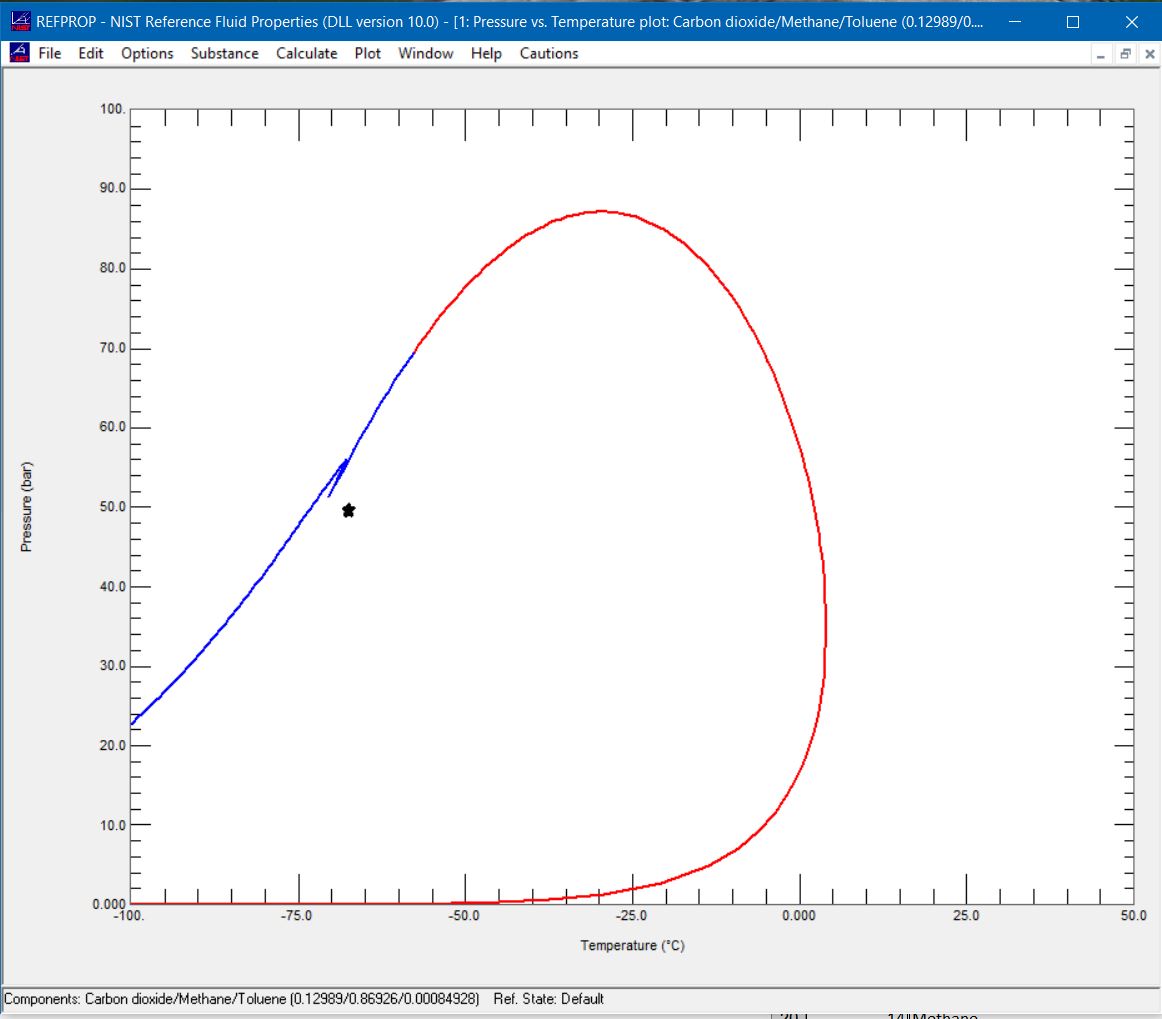
Task: Close the Pressure vs. Temperature plot window
Action: tap(1150, 53)
